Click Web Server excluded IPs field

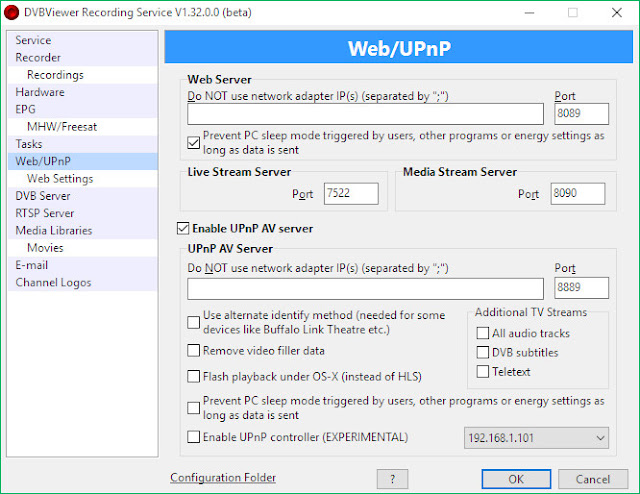365,114
